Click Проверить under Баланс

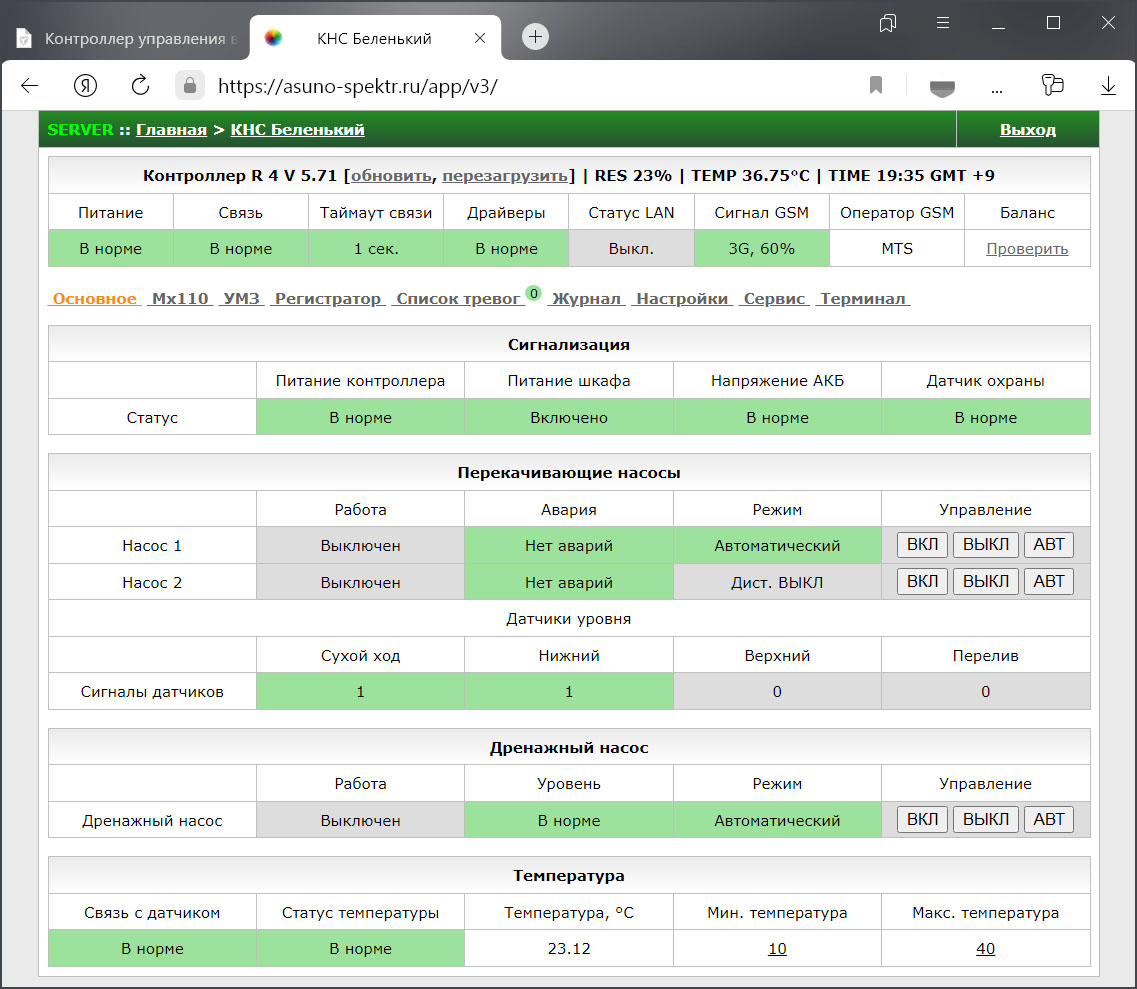click(1027, 249)
